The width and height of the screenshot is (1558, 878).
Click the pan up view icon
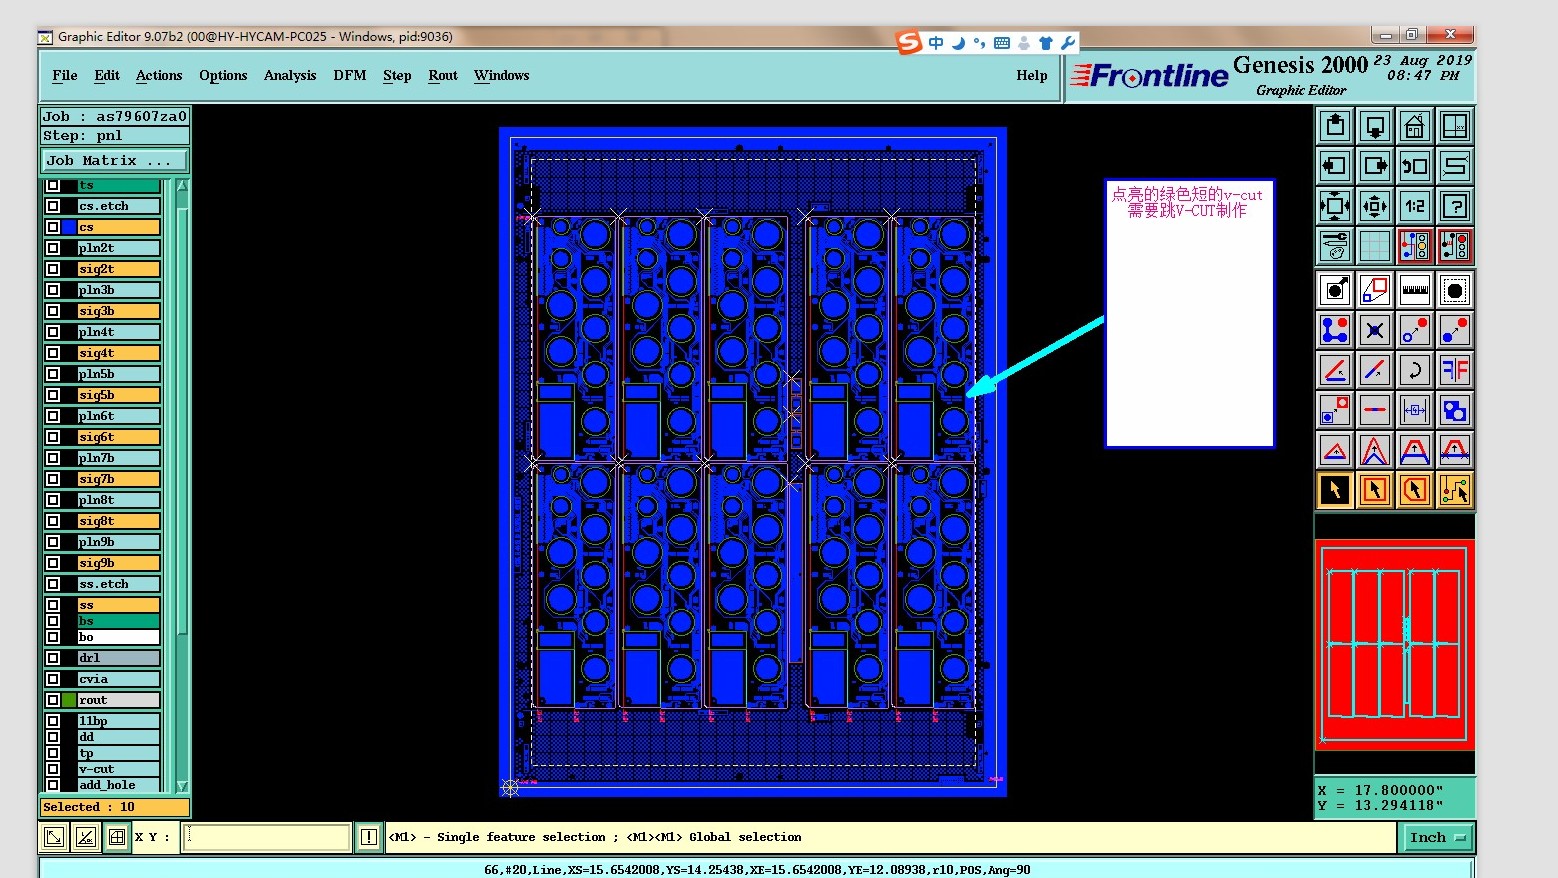tap(1335, 126)
